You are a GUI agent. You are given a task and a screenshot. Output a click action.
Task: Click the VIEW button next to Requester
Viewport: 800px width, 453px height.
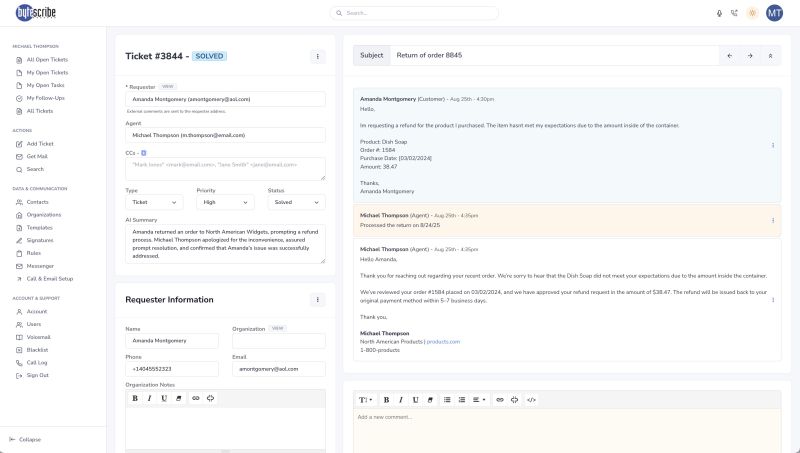point(168,87)
